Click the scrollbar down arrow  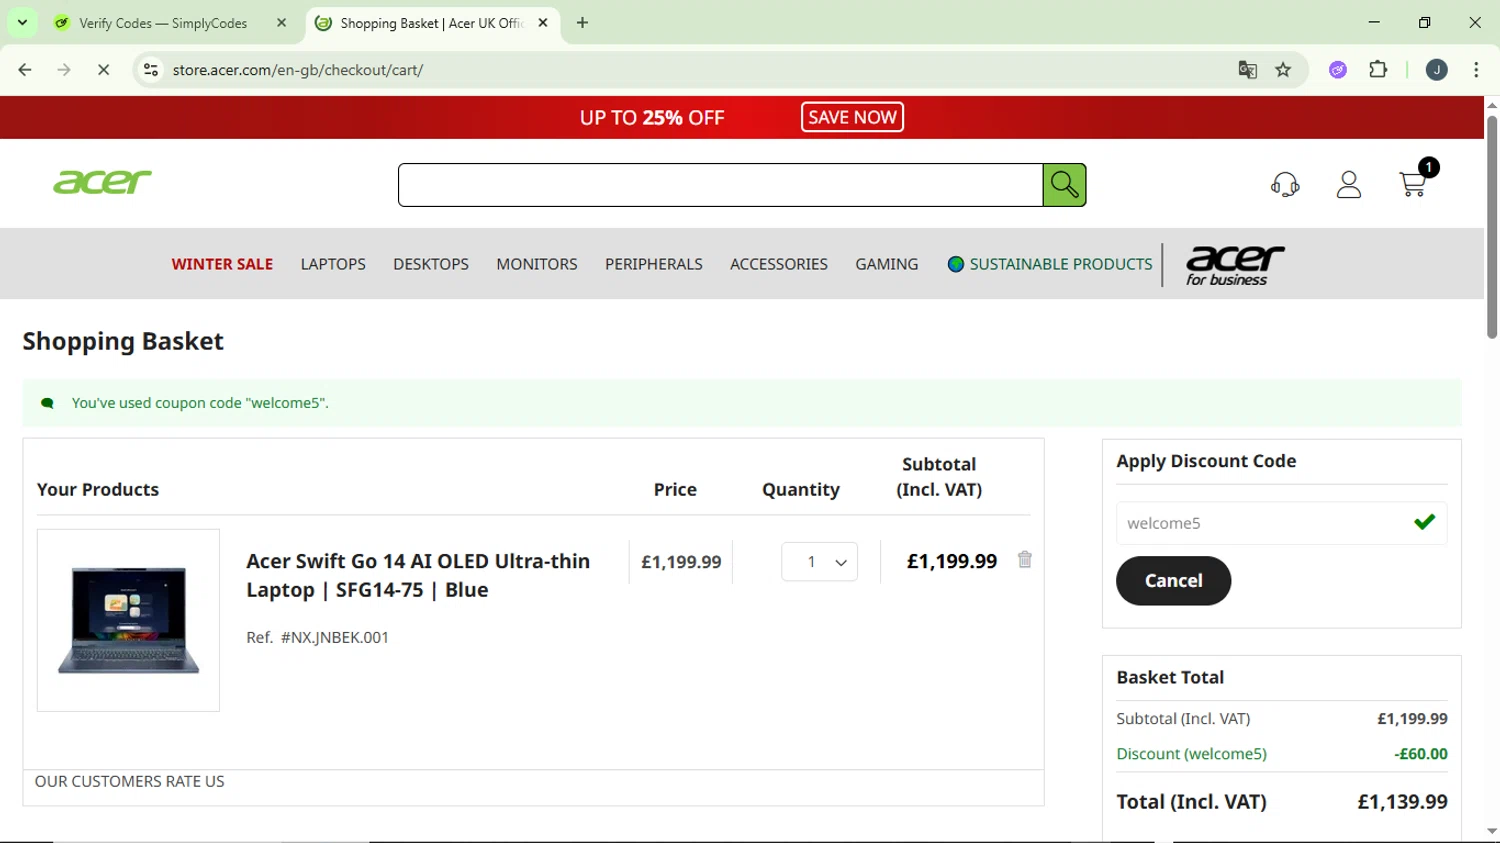pyautogui.click(x=1492, y=831)
